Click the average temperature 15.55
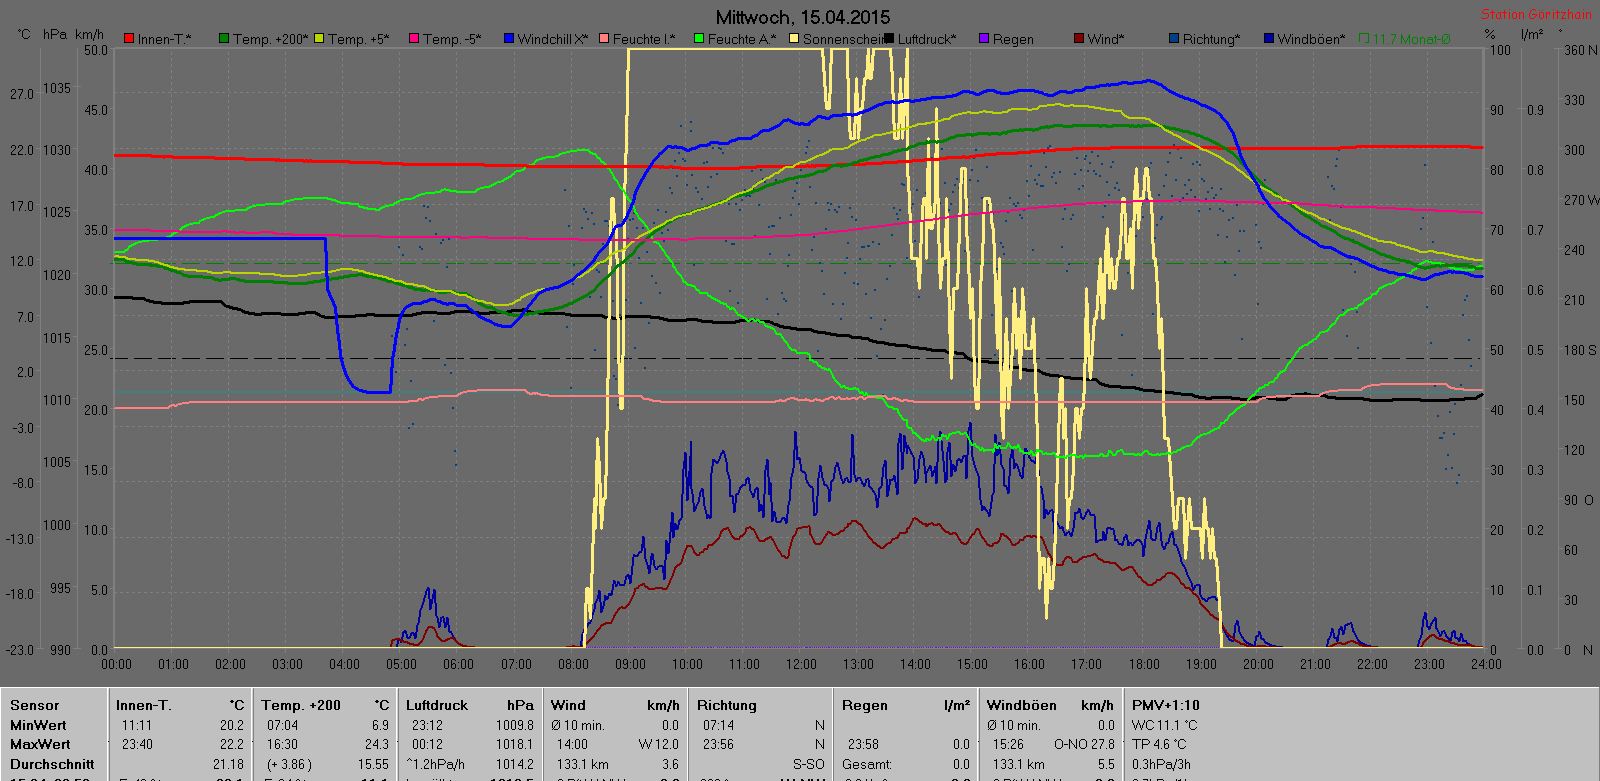Image resolution: width=1600 pixels, height=781 pixels. pyautogui.click(x=373, y=764)
